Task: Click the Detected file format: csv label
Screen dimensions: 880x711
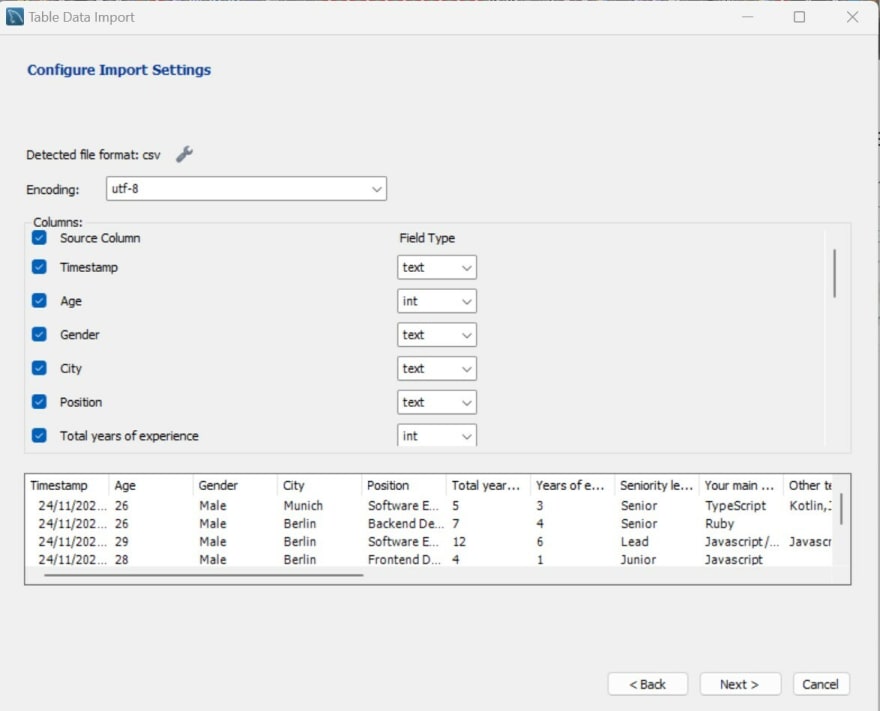Action: coord(93,155)
